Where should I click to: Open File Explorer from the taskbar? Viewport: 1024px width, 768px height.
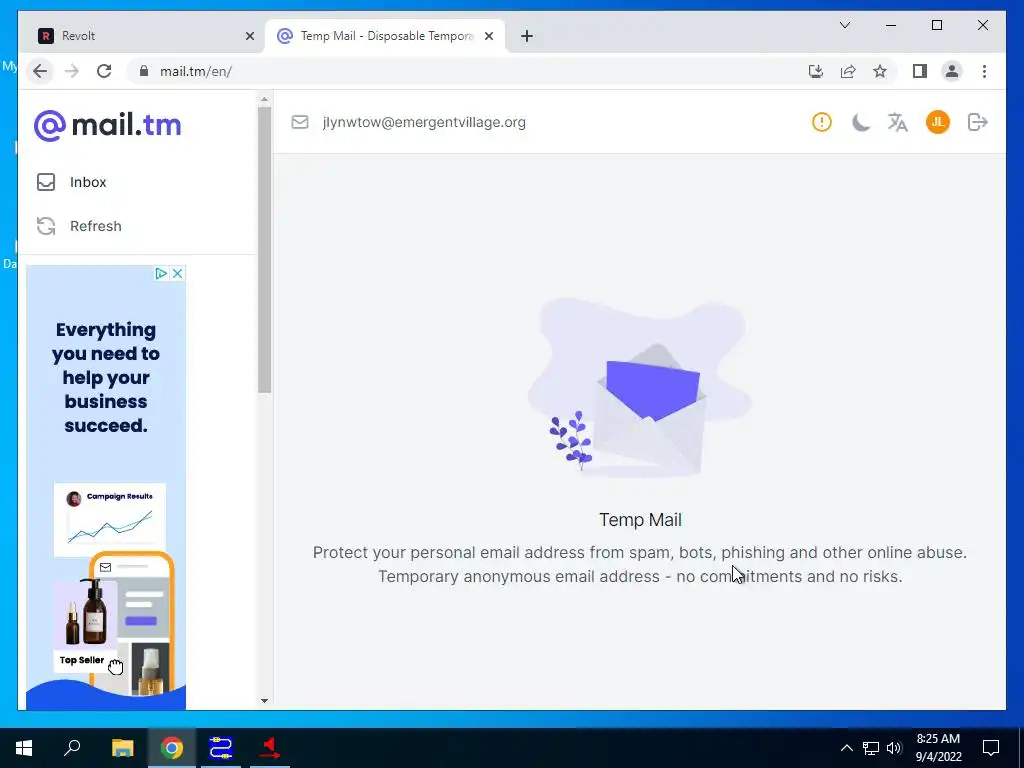[122, 748]
